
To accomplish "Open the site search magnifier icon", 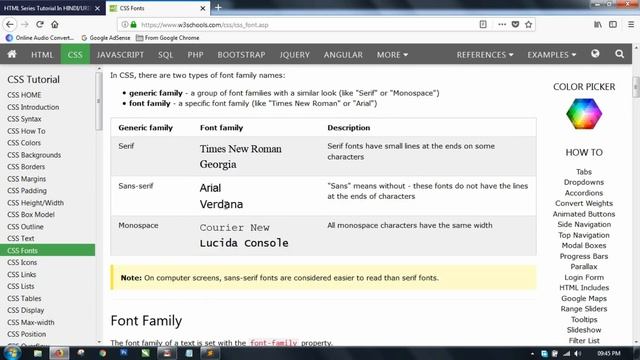I will click(619, 54).
